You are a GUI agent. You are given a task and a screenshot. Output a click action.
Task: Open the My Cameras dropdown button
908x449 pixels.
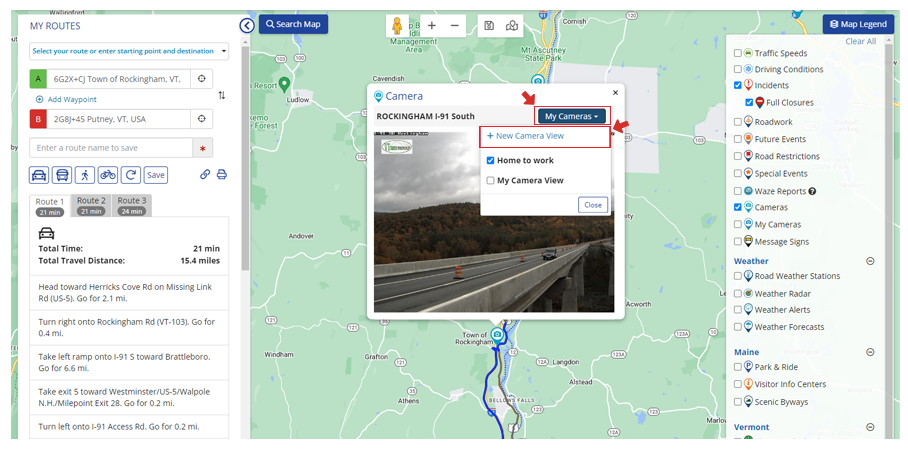click(572, 116)
